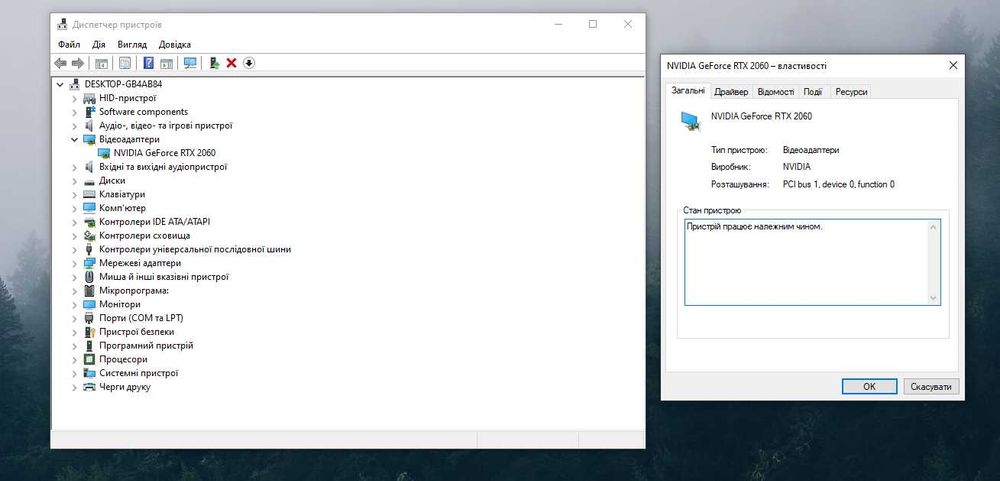This screenshot has width=1000, height=481.
Task: Click the Forward arrow in Device Manager toolbar
Action: pos(78,63)
